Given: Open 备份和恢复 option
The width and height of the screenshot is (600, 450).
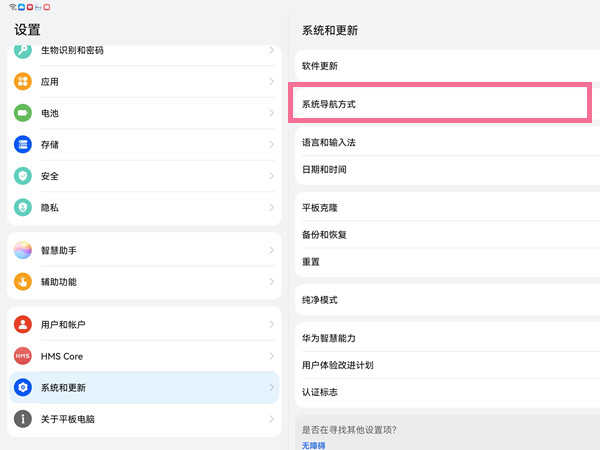Looking at the screenshot, I should [x=448, y=235].
